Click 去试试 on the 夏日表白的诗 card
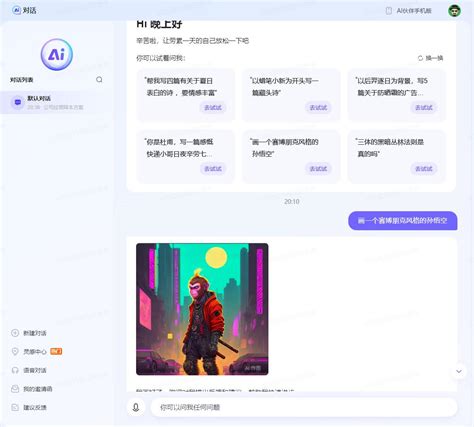The height and width of the screenshot is (427, 474). [x=213, y=108]
